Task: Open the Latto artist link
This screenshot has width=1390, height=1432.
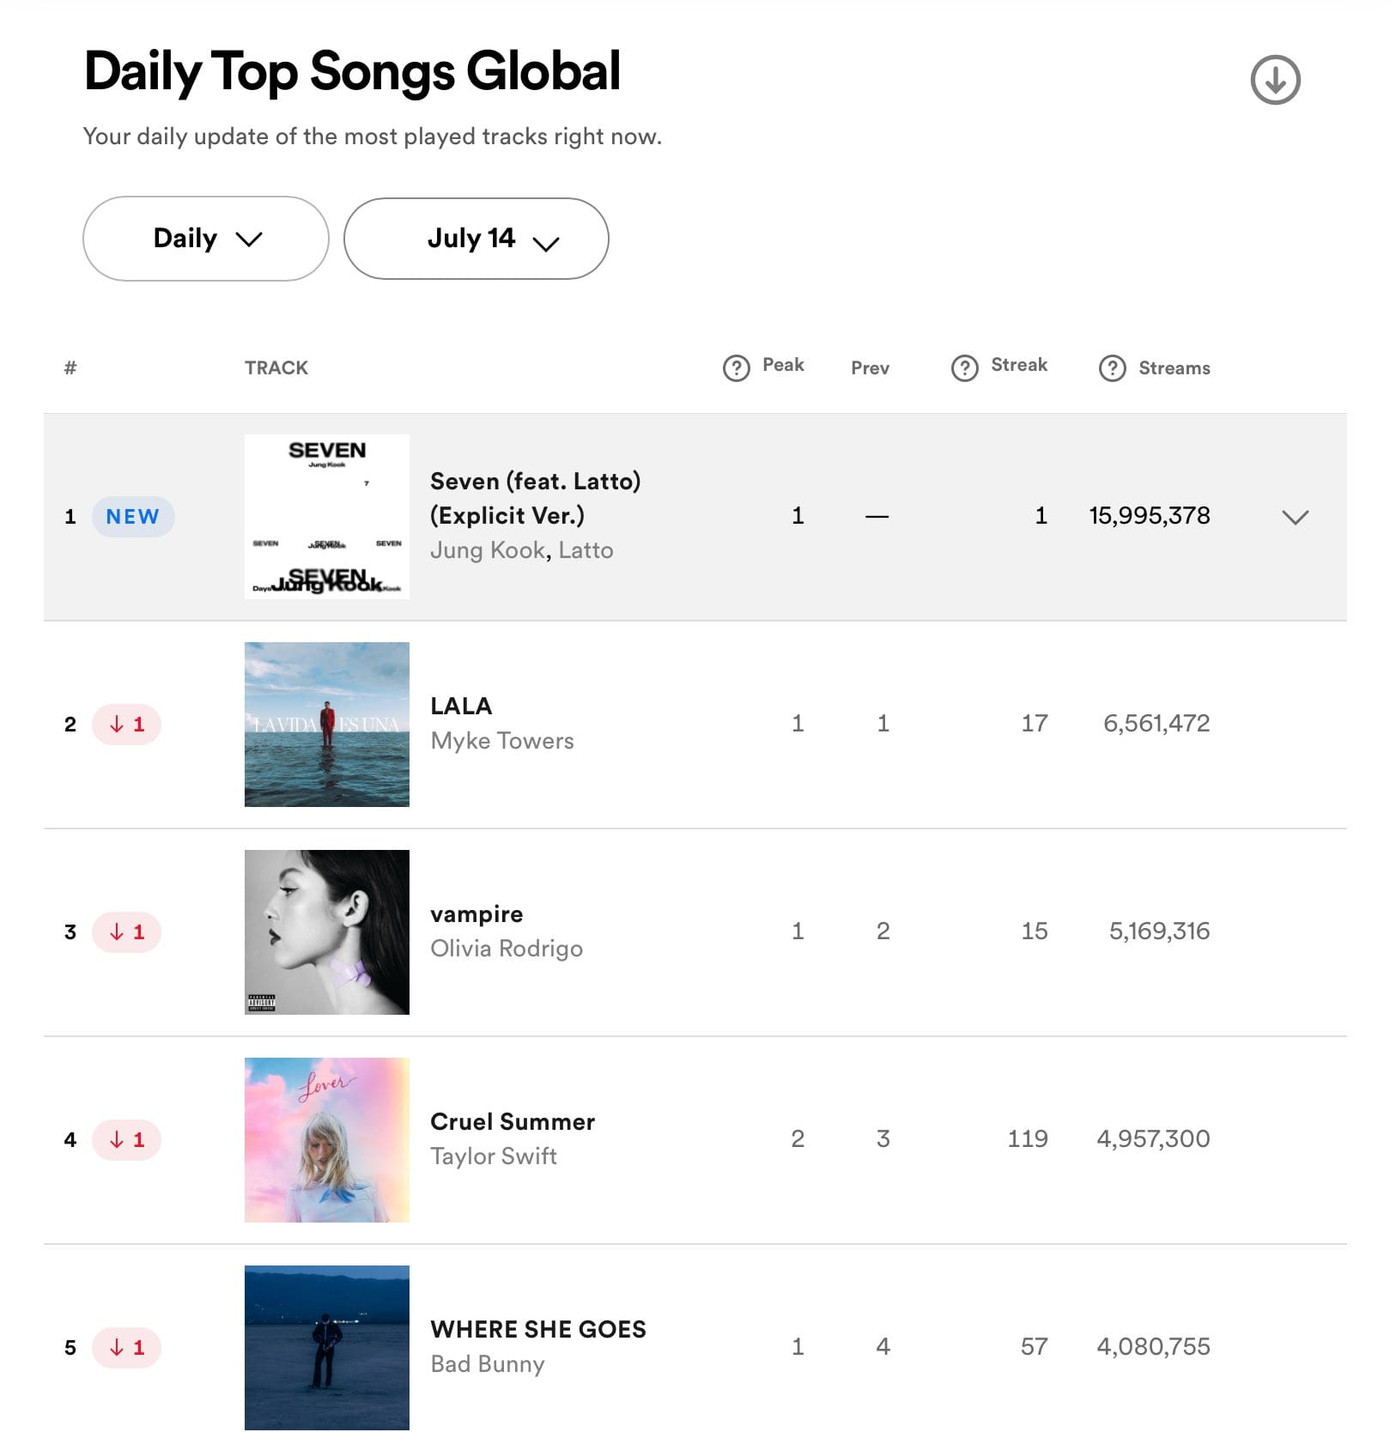Action: tap(586, 550)
